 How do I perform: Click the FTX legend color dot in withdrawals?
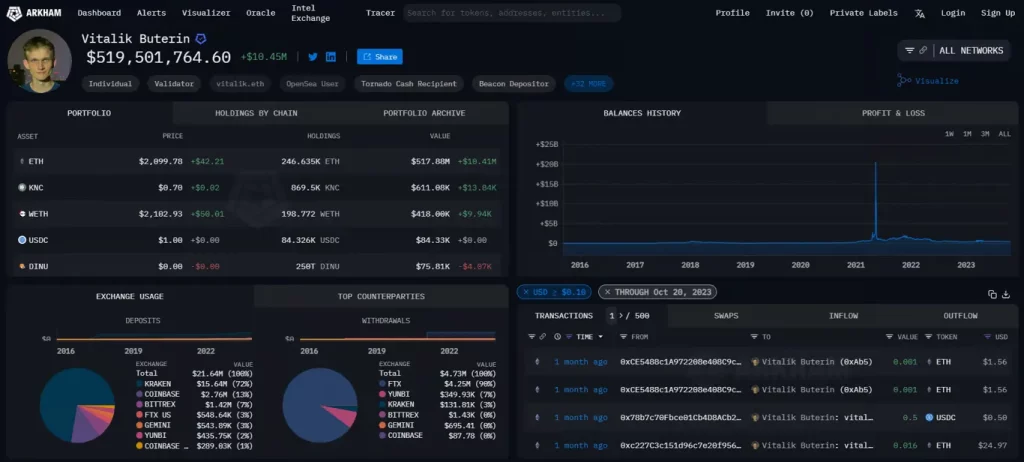click(x=382, y=384)
